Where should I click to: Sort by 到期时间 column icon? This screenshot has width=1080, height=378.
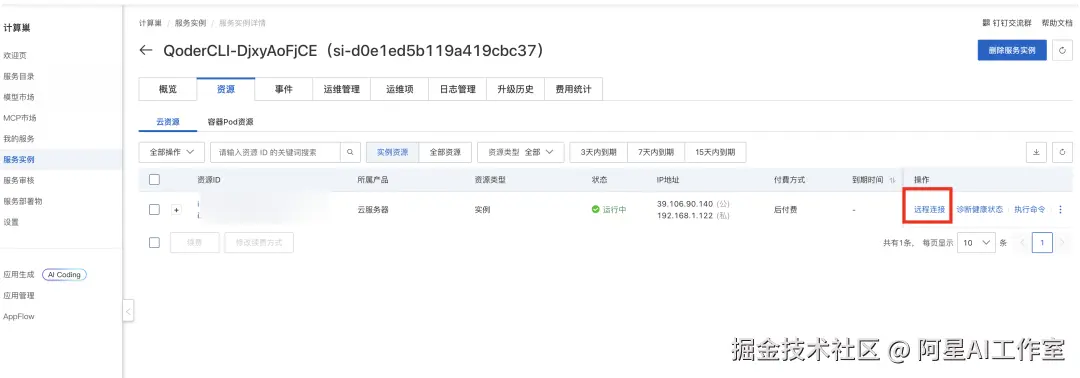point(892,180)
